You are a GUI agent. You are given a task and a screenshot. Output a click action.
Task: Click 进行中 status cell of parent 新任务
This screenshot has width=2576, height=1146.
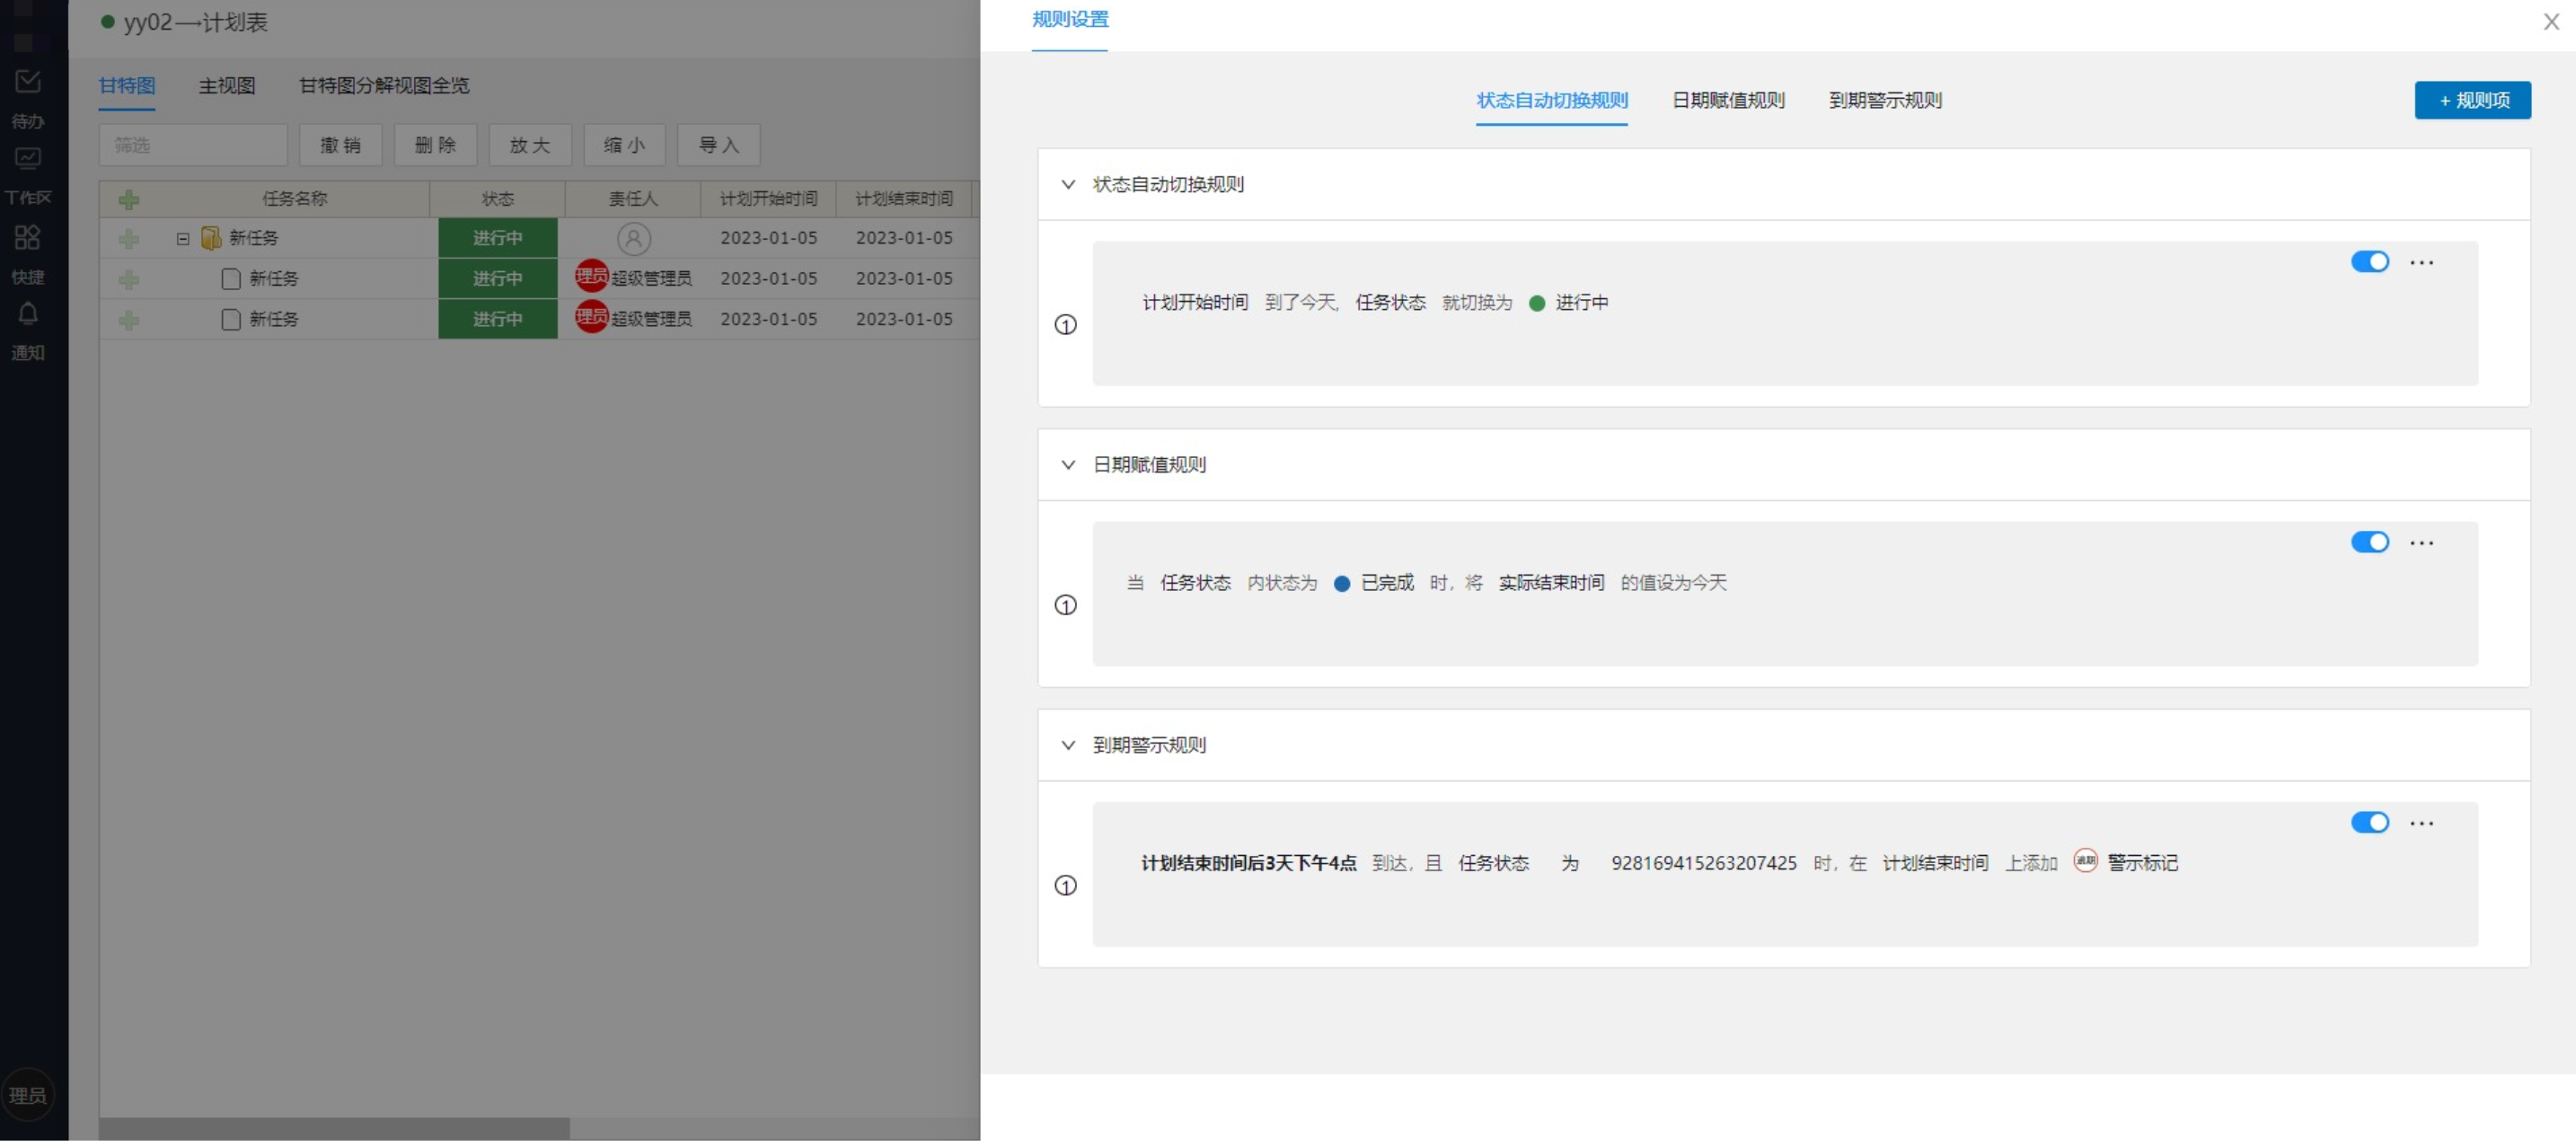tap(497, 239)
